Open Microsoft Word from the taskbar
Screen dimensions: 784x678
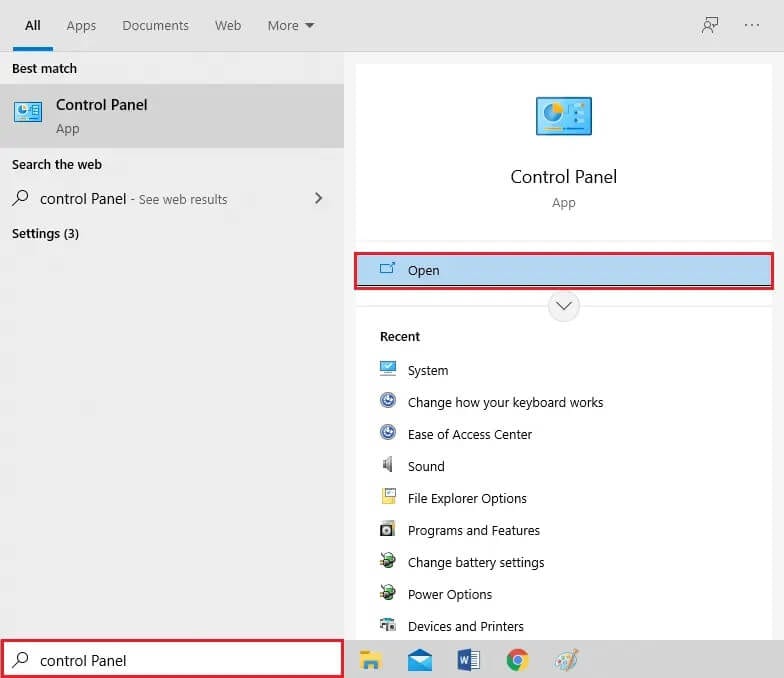[468, 660]
